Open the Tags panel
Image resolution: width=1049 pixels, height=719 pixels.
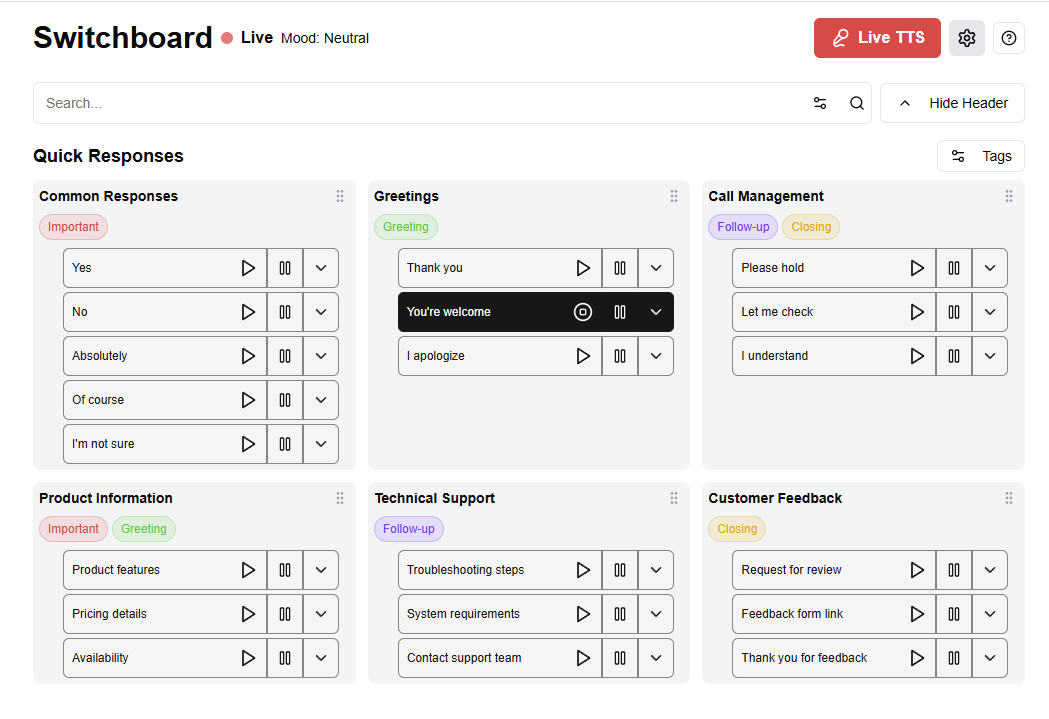(980, 155)
